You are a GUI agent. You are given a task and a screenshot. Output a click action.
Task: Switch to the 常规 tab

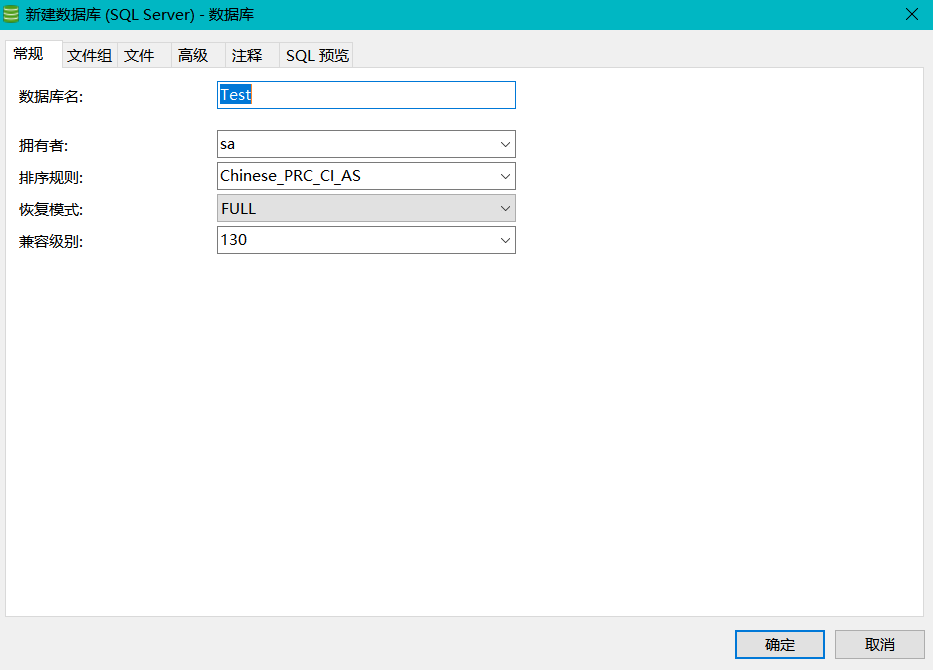(x=33, y=54)
